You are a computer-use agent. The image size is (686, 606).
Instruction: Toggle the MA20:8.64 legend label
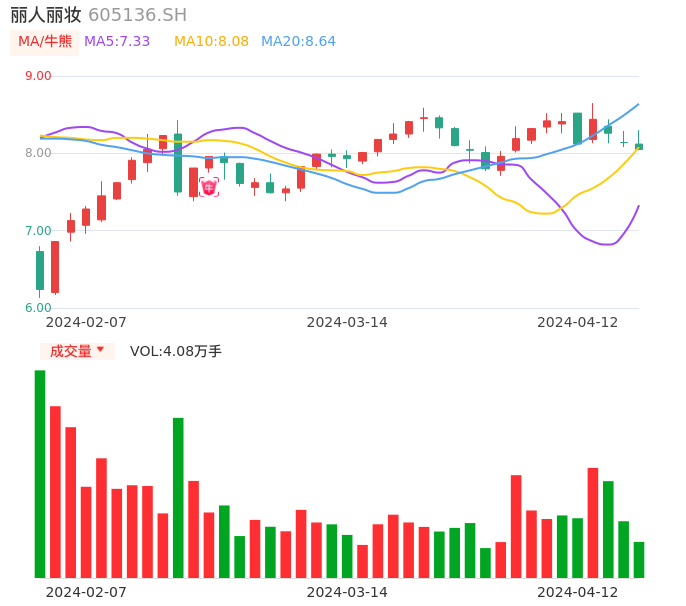[x=298, y=42]
